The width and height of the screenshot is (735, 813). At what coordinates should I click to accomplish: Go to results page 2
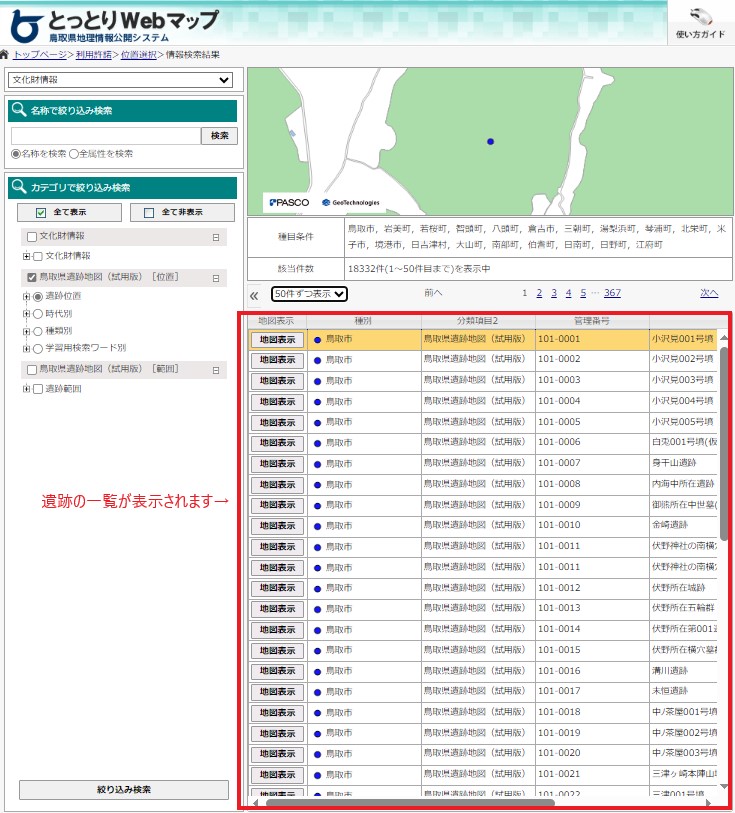[x=539, y=293]
